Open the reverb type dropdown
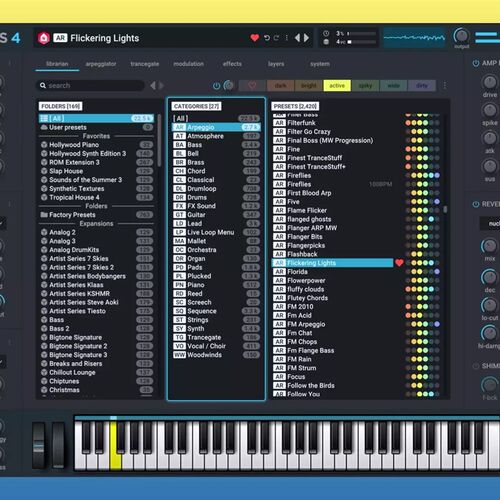The image size is (500, 500). click(490, 223)
